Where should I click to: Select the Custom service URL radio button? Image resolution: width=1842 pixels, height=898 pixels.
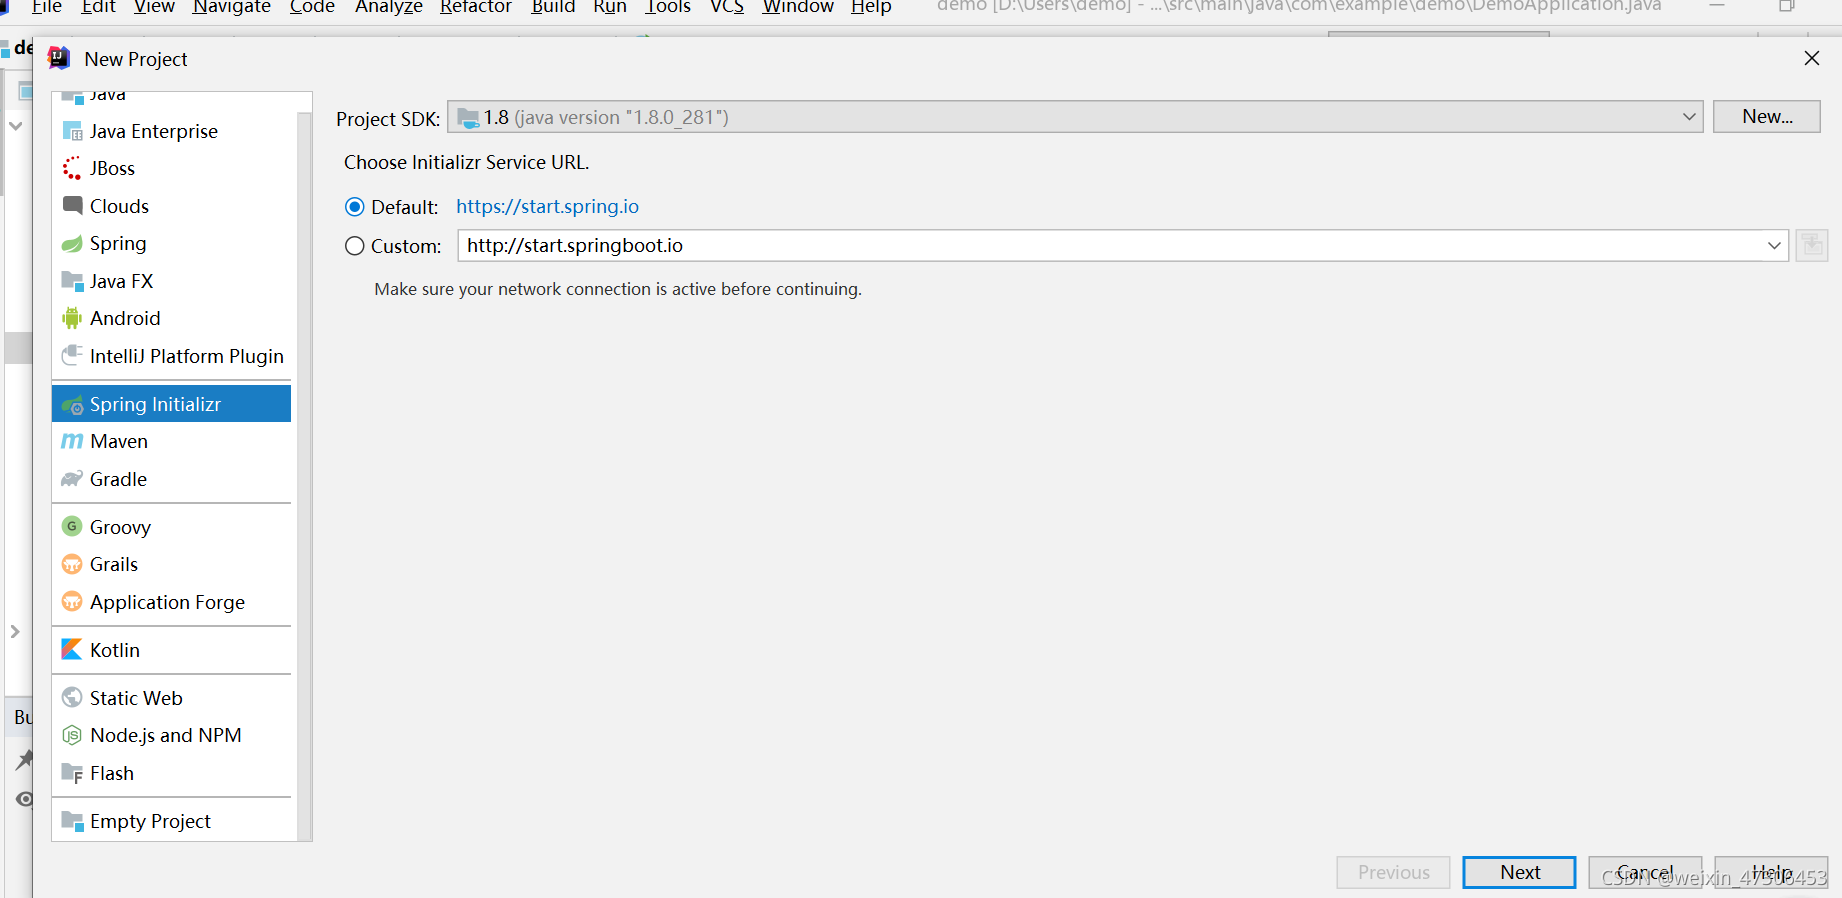pos(354,246)
